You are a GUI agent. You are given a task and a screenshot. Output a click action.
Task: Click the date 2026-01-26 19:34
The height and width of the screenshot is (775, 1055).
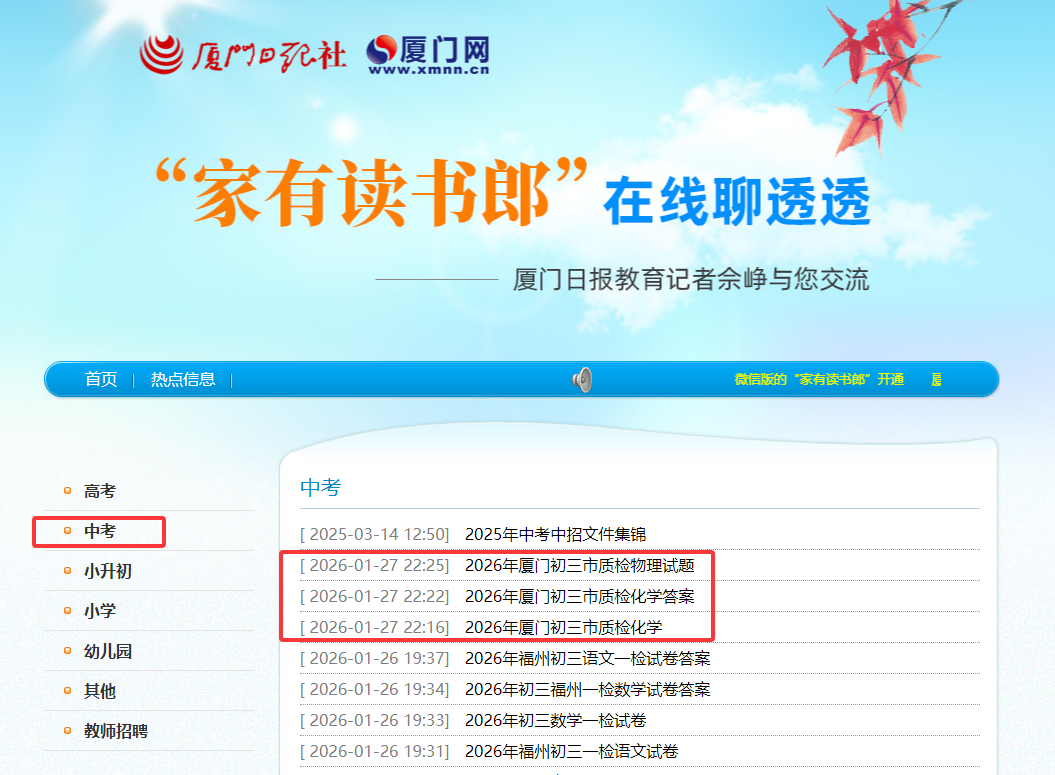[375, 690]
